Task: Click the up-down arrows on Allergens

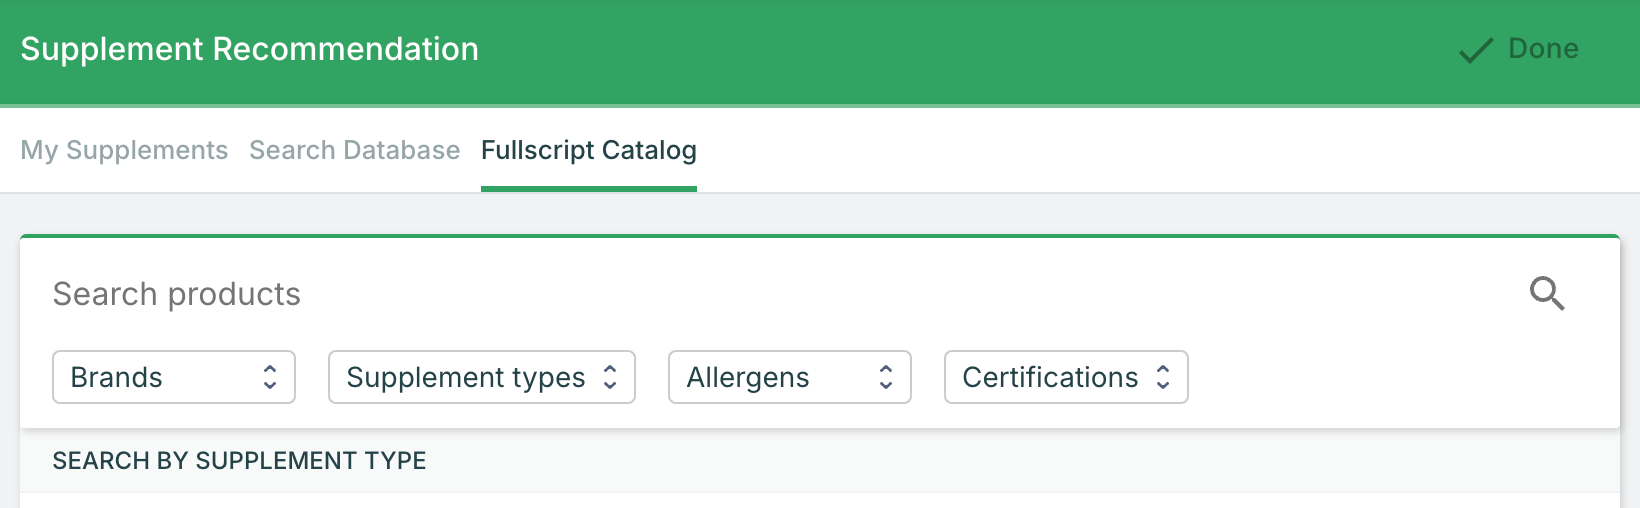Action: click(886, 377)
